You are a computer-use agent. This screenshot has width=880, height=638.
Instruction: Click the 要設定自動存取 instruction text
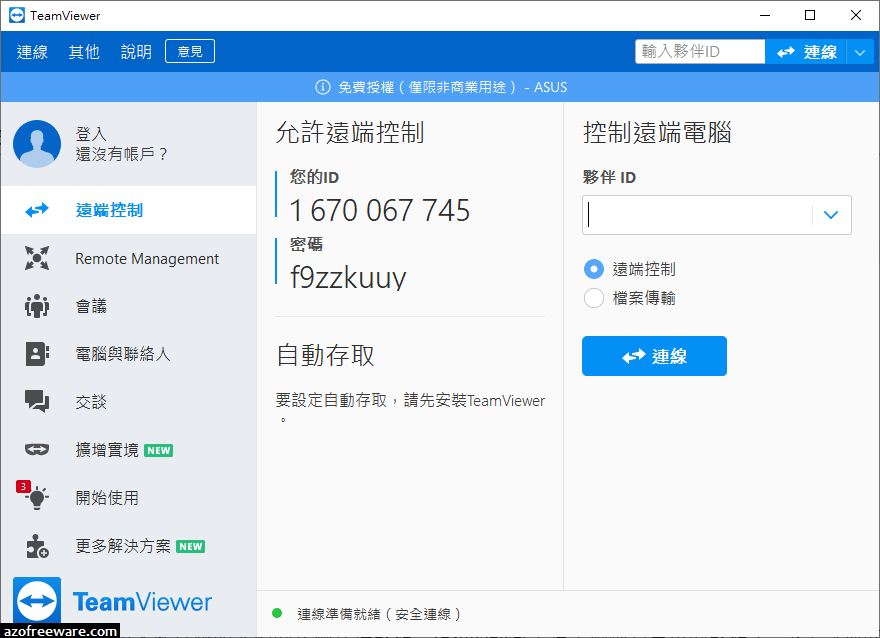[x=410, y=407]
